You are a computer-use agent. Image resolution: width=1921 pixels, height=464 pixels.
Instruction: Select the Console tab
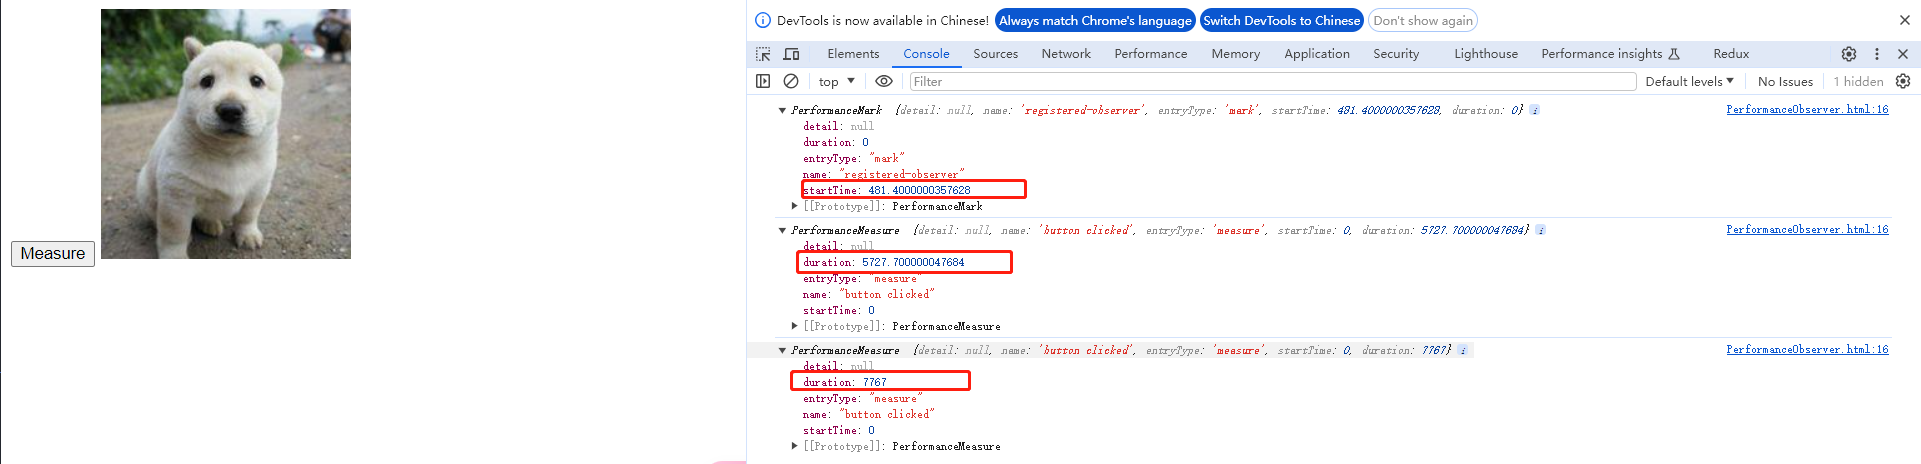tap(926, 54)
